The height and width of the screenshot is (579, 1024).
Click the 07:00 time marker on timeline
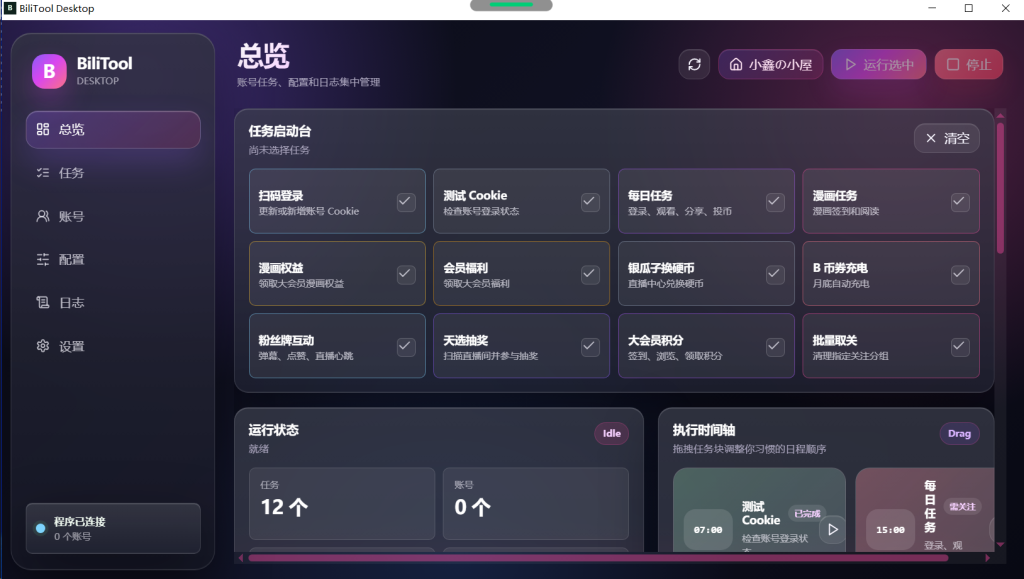click(708, 530)
